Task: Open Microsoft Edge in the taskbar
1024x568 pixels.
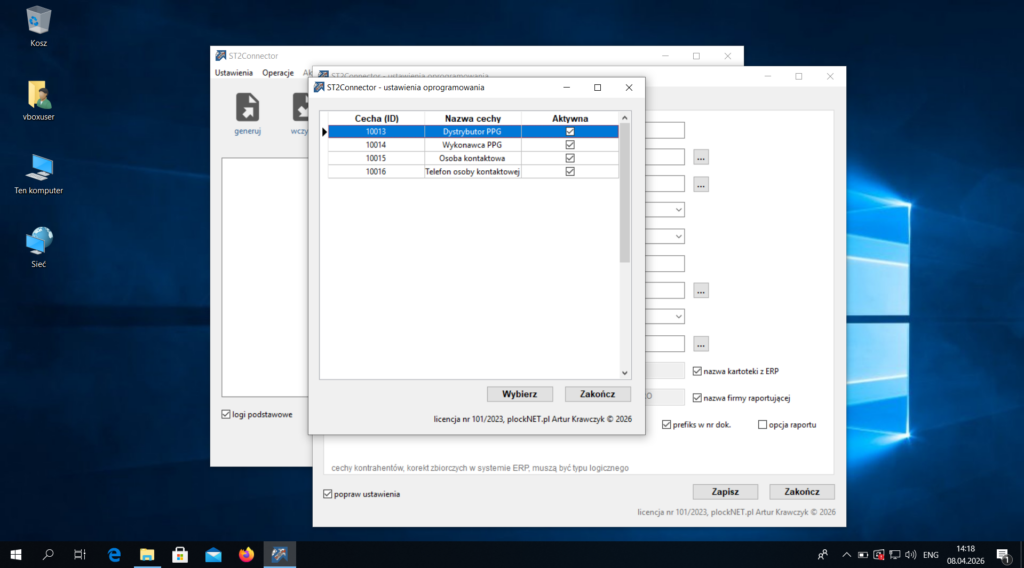Action: click(114, 554)
